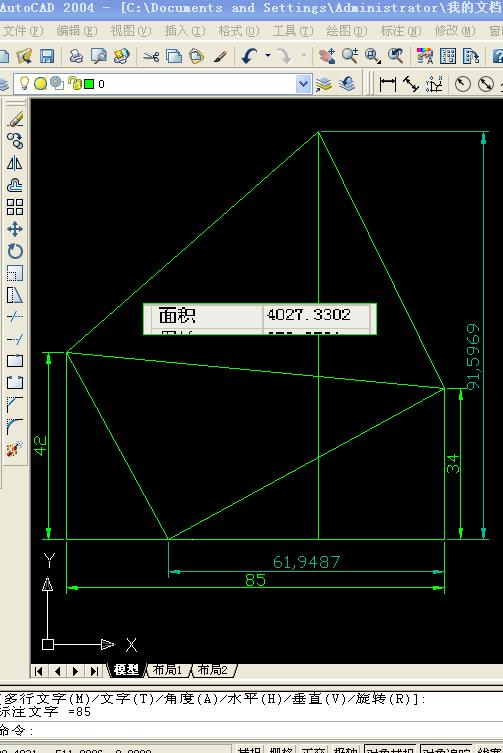
Task: Select the Diameter Dimension tool
Action: 486,84
